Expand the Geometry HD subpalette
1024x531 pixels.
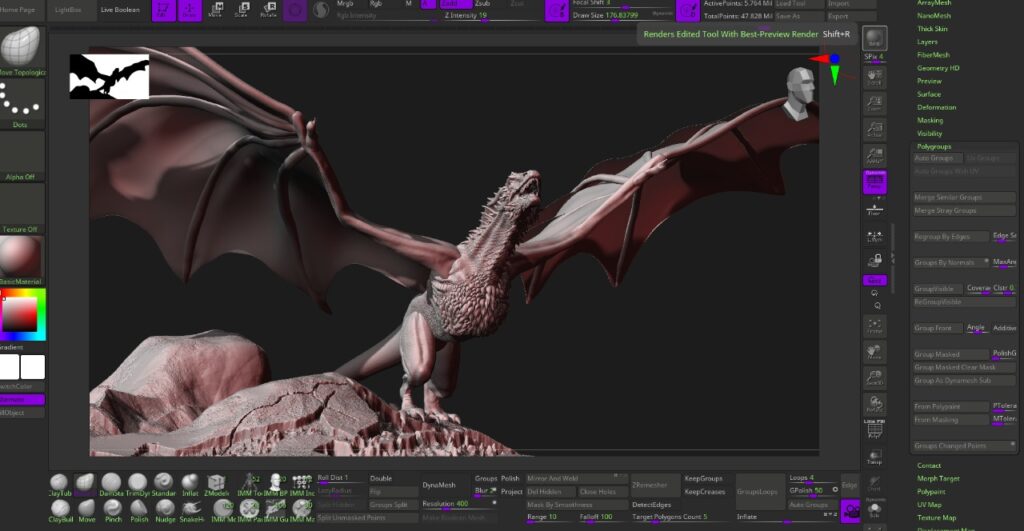(938, 68)
